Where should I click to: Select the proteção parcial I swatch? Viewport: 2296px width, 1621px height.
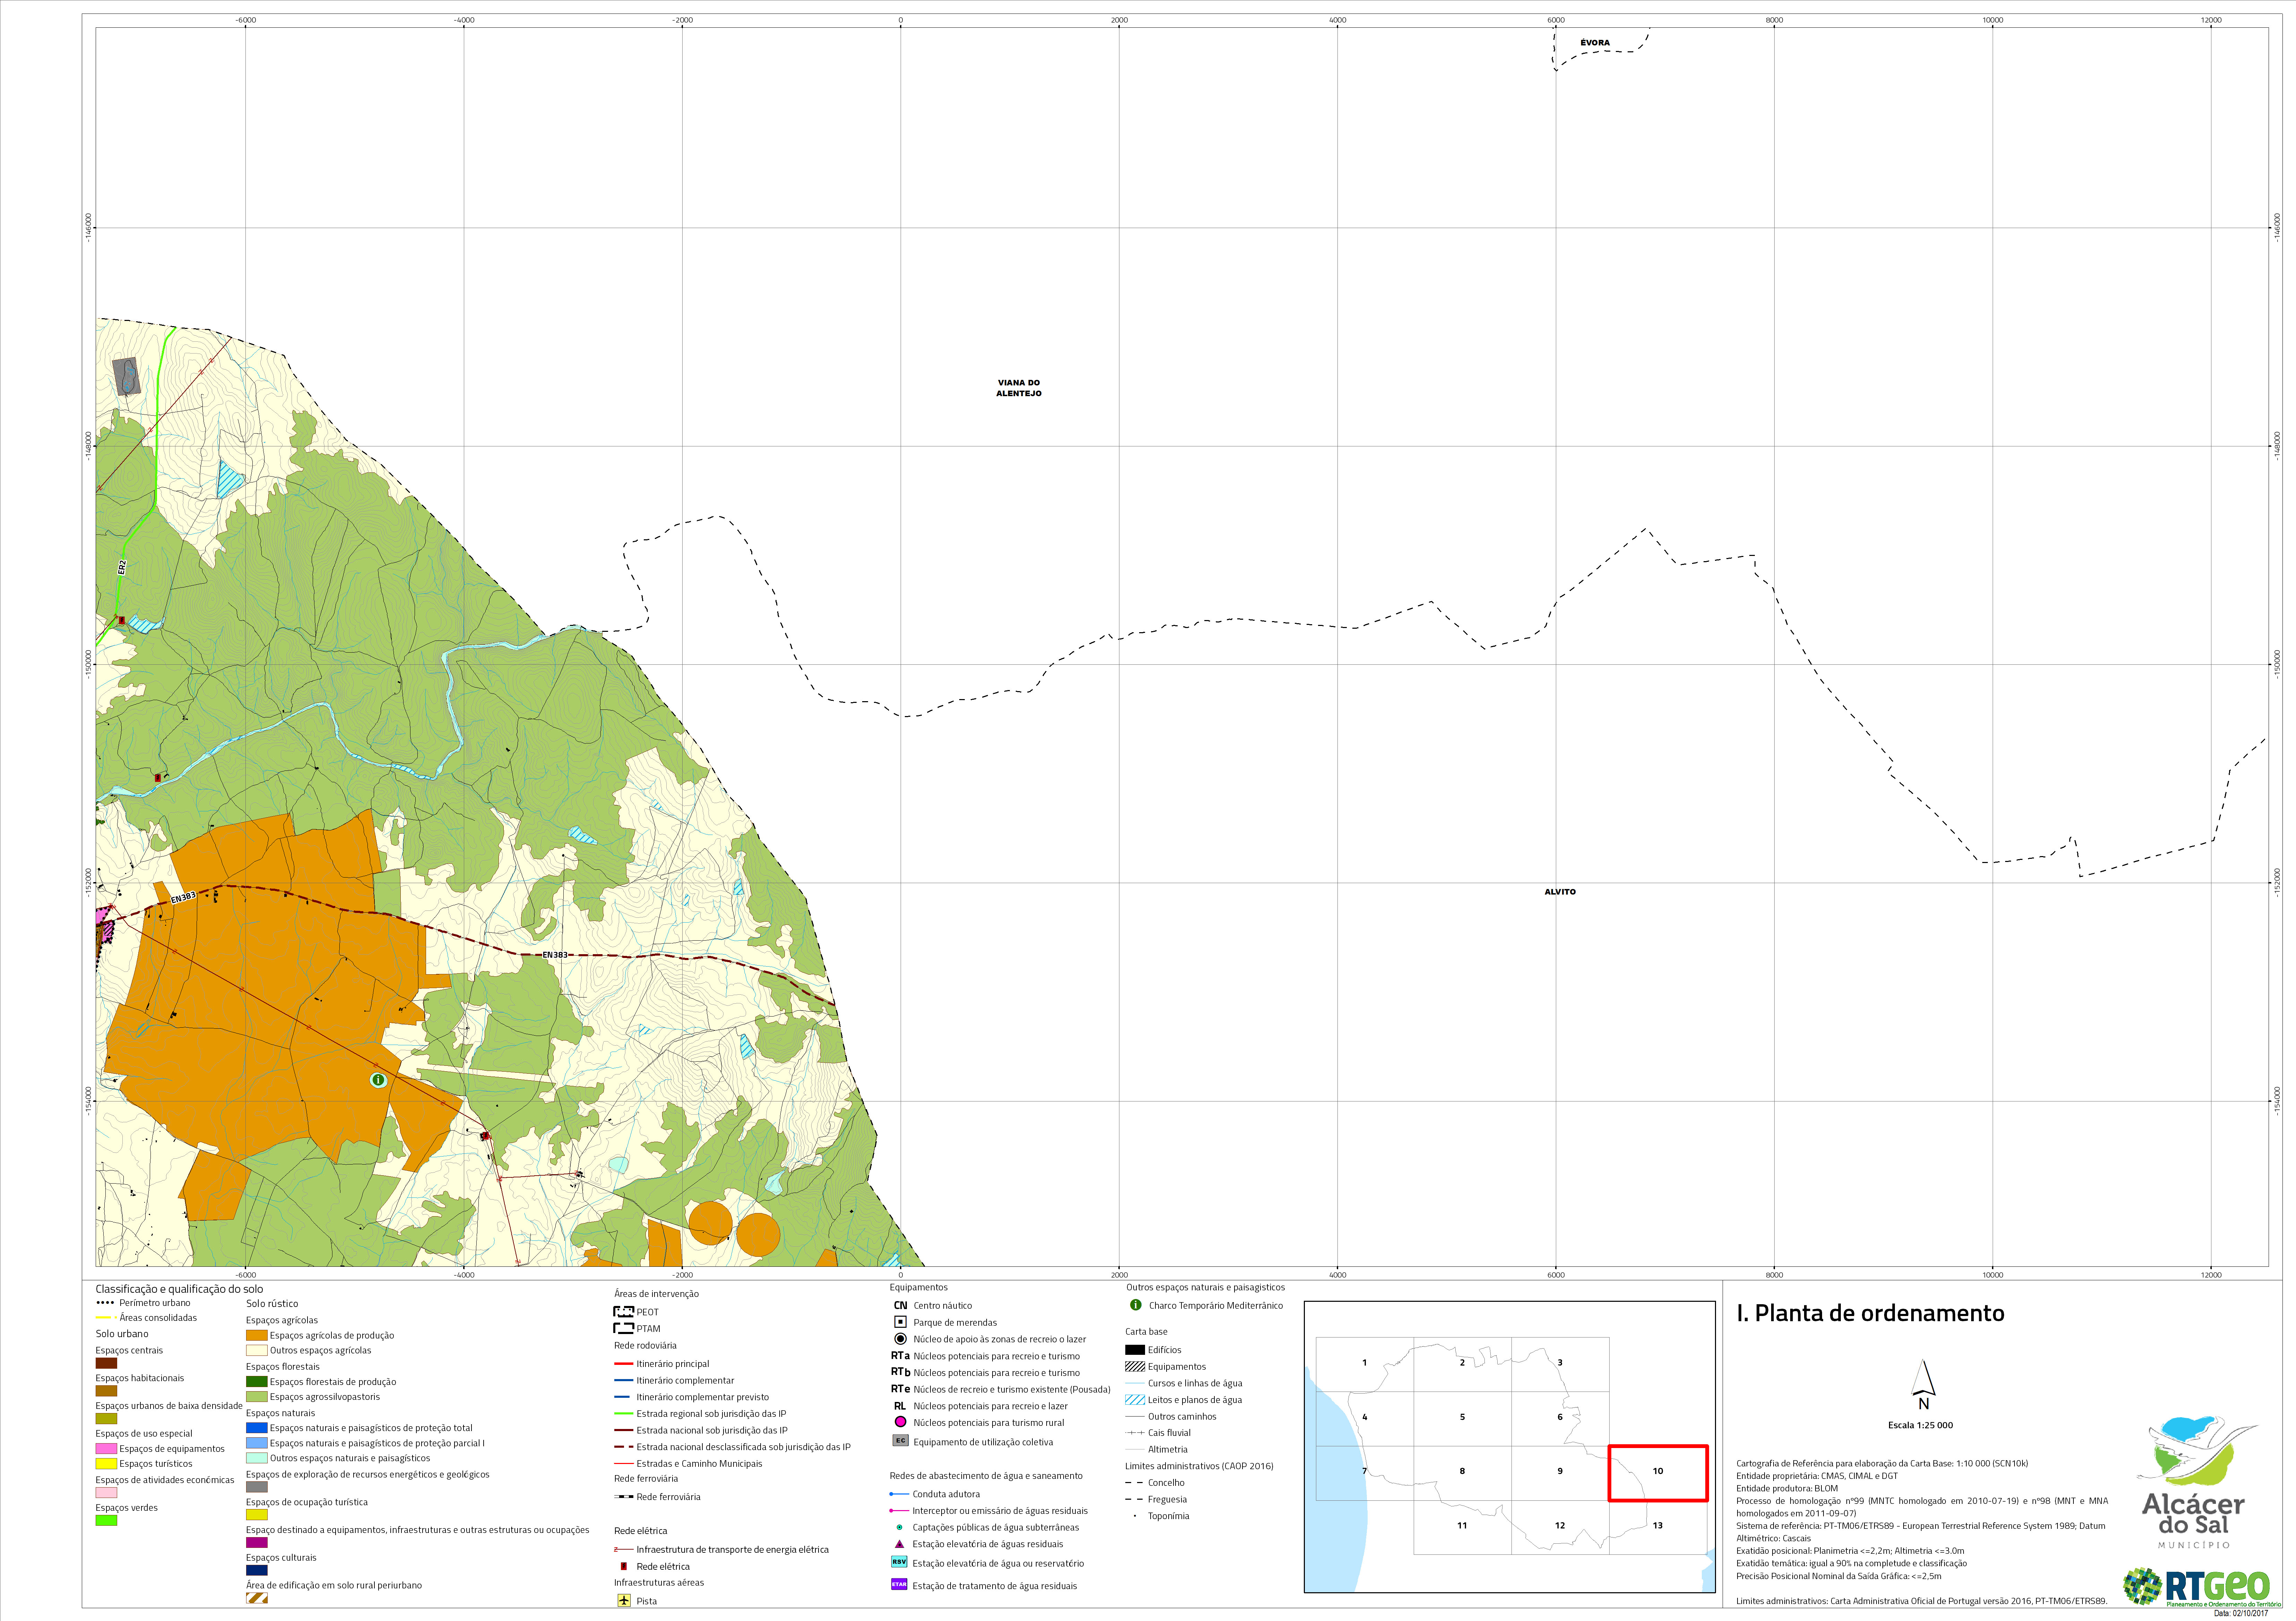257,1443
